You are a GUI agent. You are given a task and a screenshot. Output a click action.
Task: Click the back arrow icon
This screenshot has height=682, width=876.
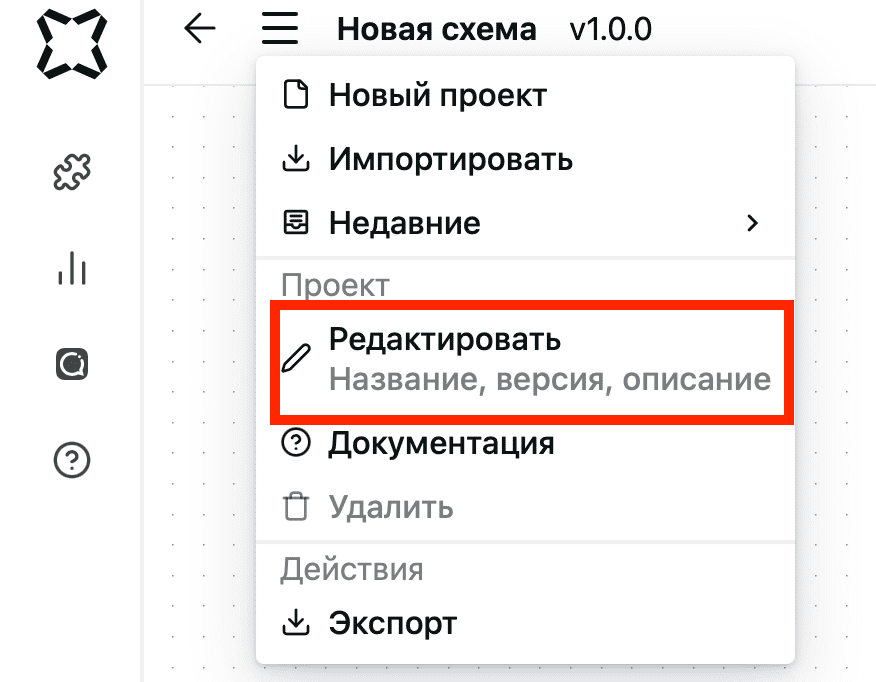(199, 28)
